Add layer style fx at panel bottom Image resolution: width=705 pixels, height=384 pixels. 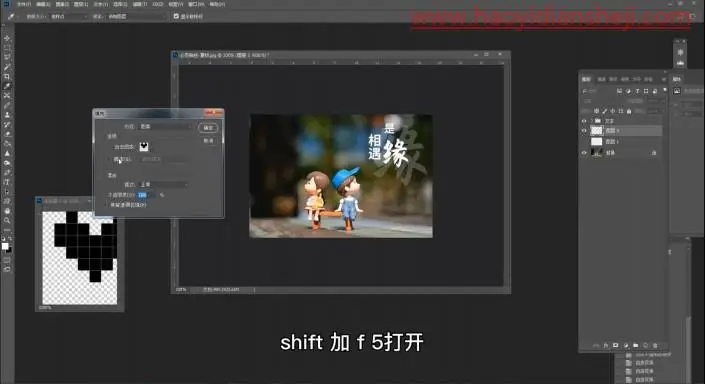(606, 345)
